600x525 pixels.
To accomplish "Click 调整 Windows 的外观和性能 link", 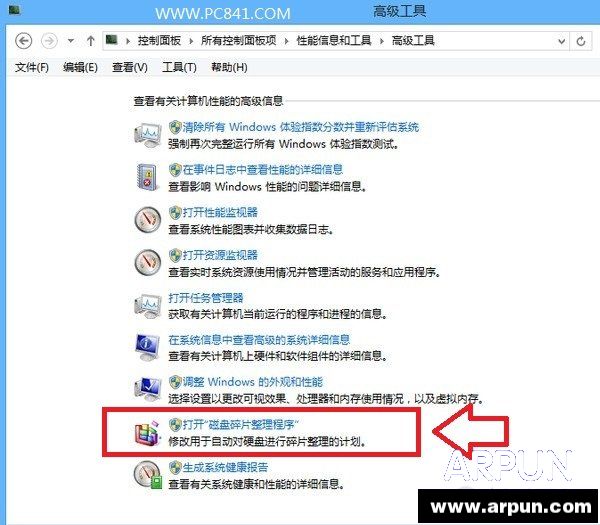I will coord(253,382).
